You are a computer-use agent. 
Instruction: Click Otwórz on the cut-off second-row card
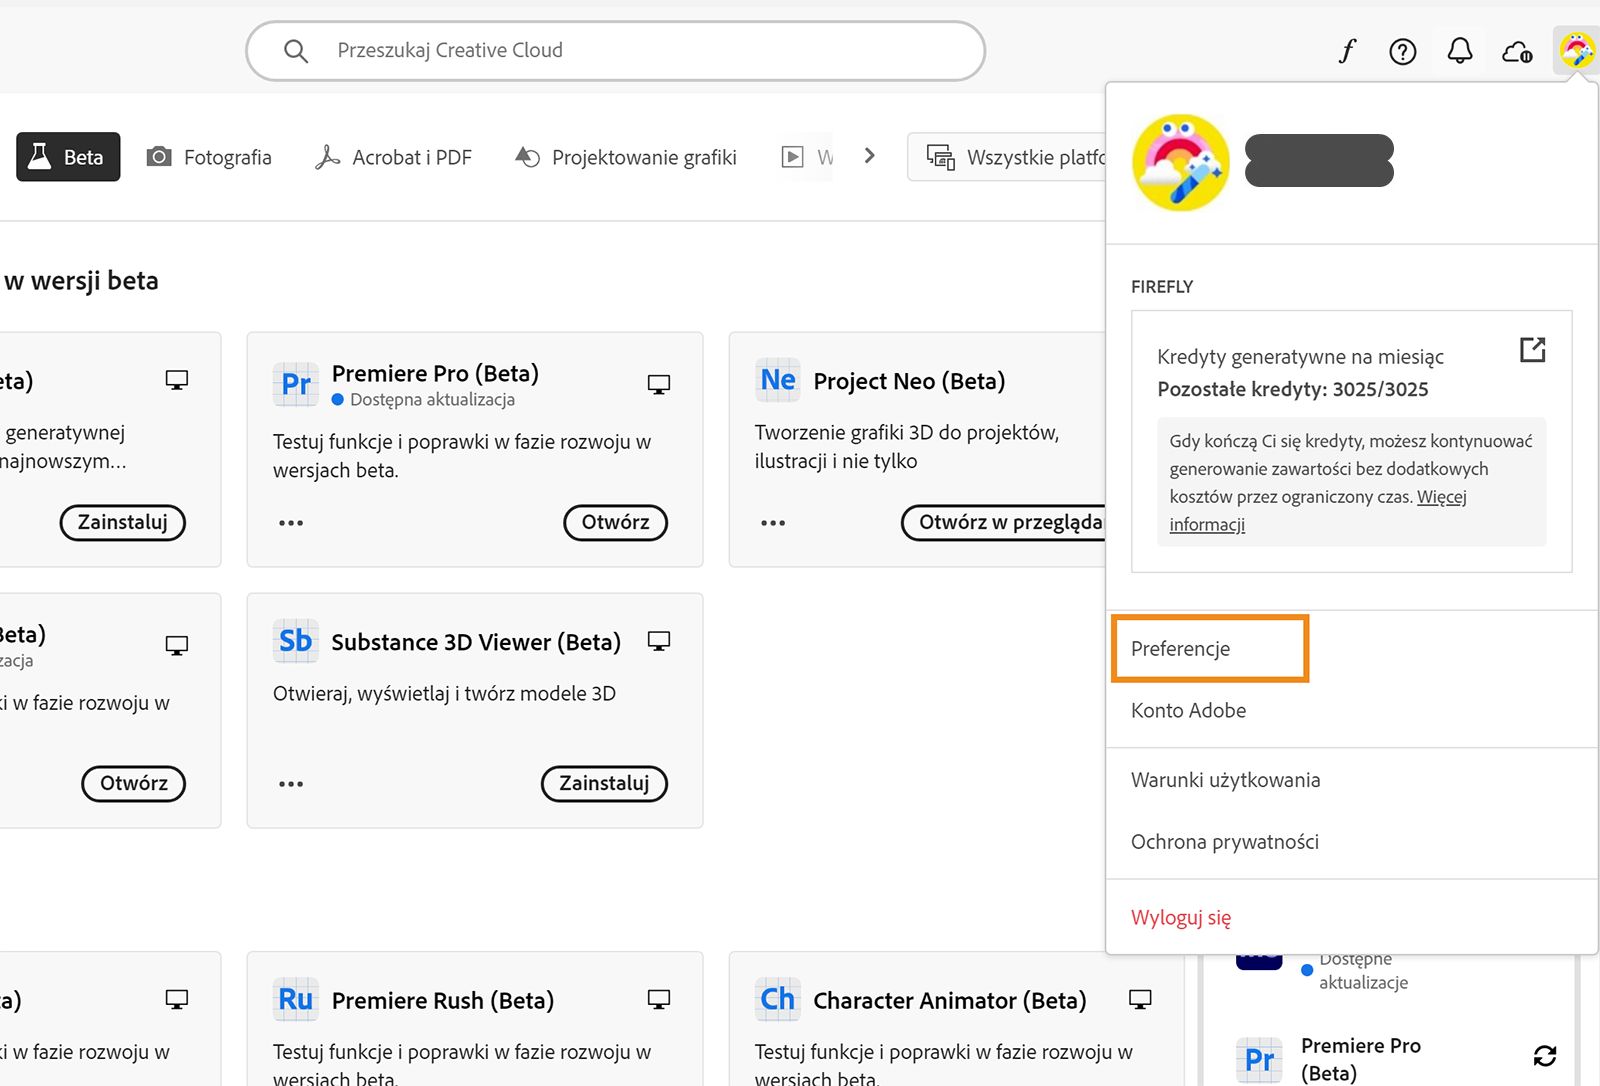coord(133,783)
